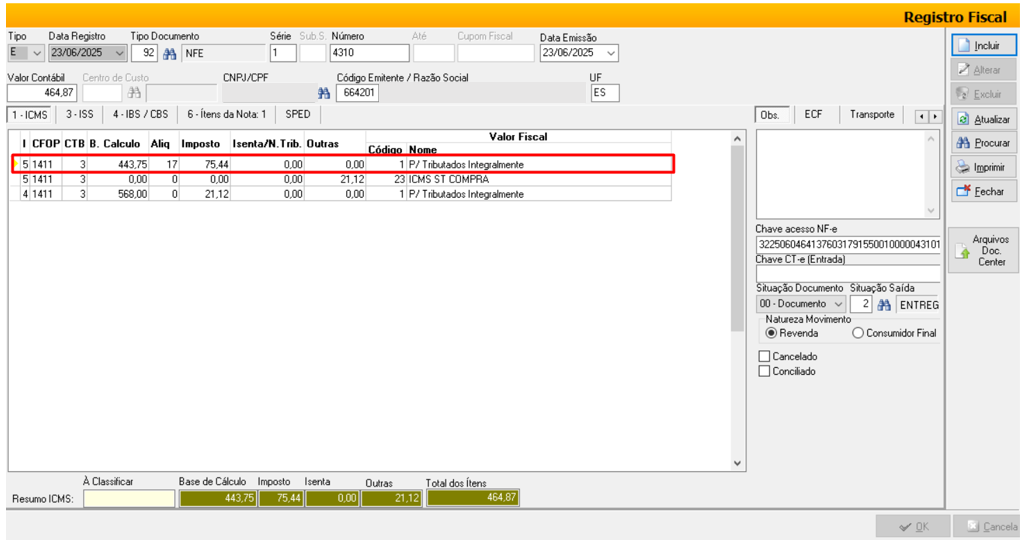Select Consumidor Final radio option
The height and width of the screenshot is (543, 1023).
tap(858, 333)
